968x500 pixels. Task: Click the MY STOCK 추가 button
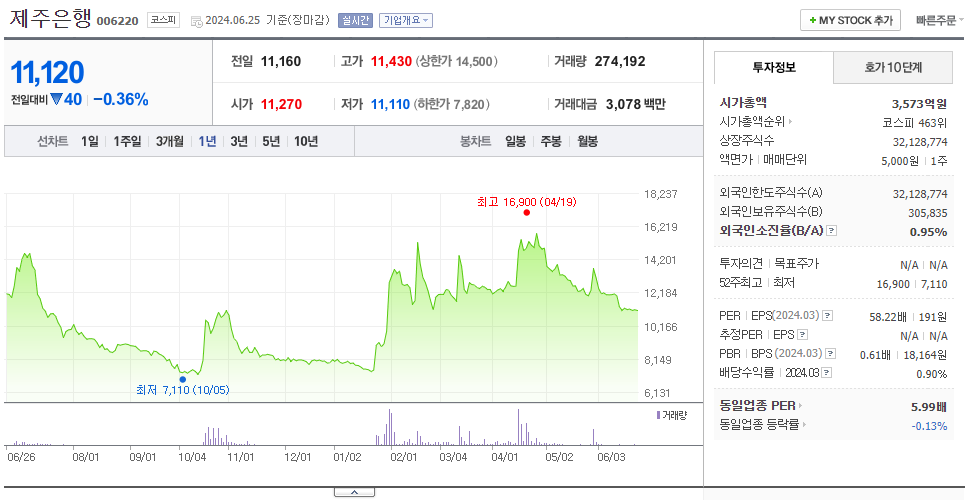coord(851,20)
